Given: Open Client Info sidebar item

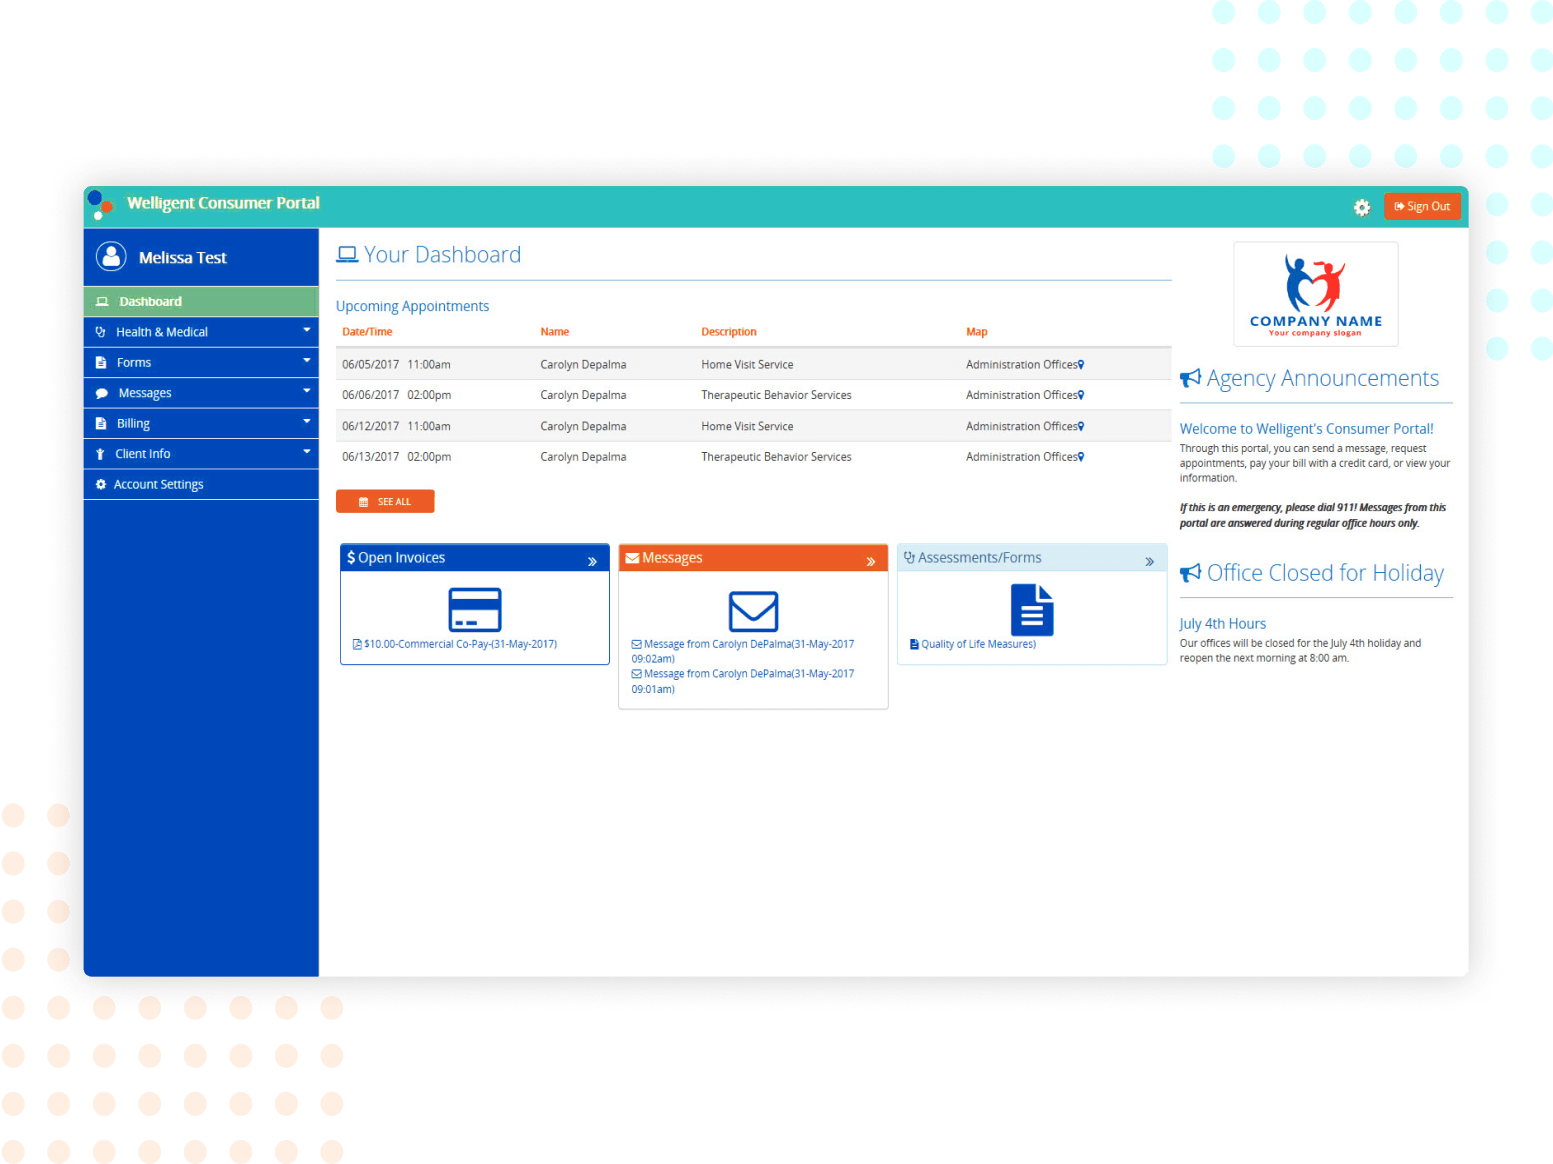Looking at the screenshot, I should click(201, 454).
